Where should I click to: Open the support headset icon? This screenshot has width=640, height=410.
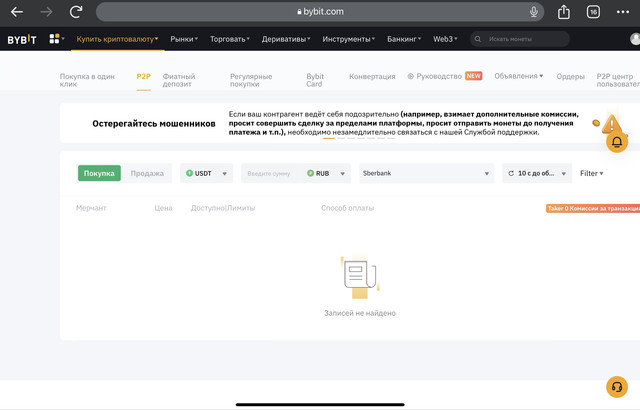coord(617,387)
